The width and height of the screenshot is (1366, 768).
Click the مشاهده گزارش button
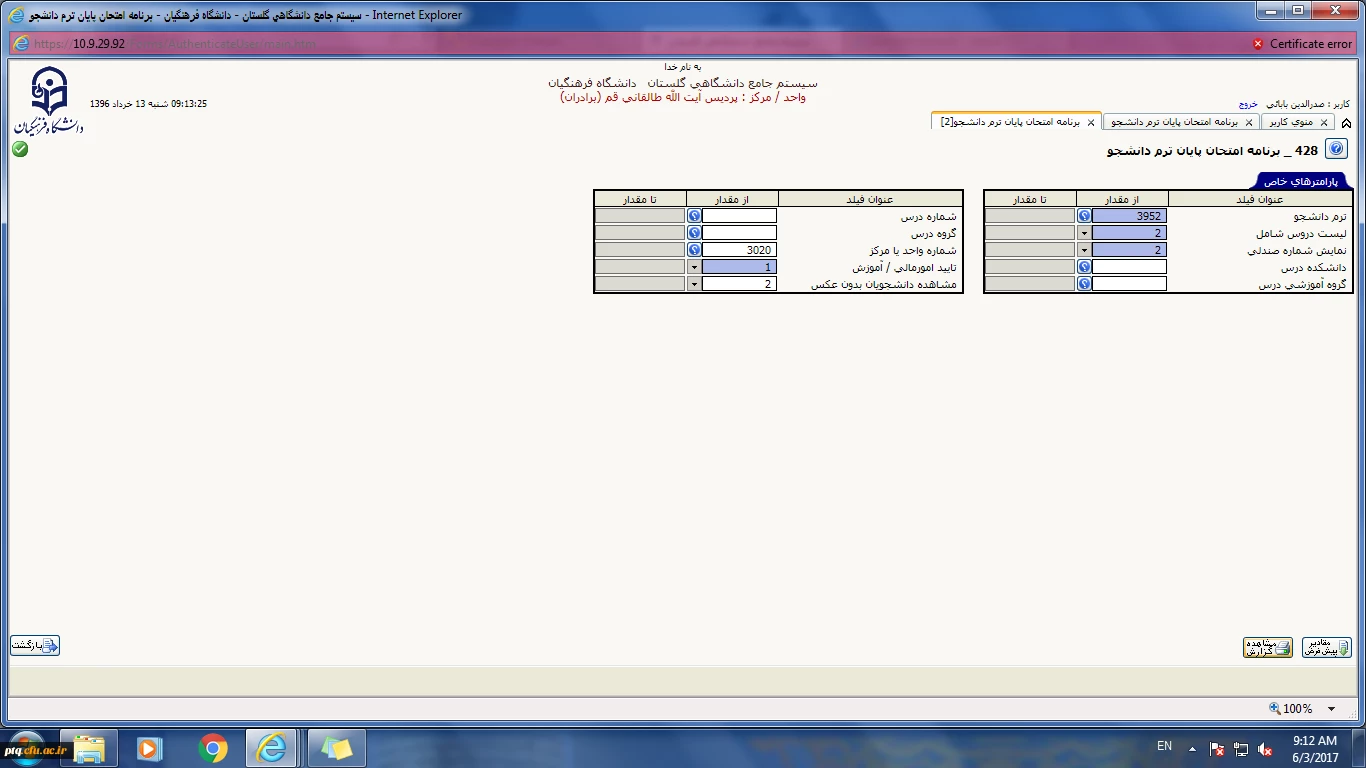tap(1267, 647)
